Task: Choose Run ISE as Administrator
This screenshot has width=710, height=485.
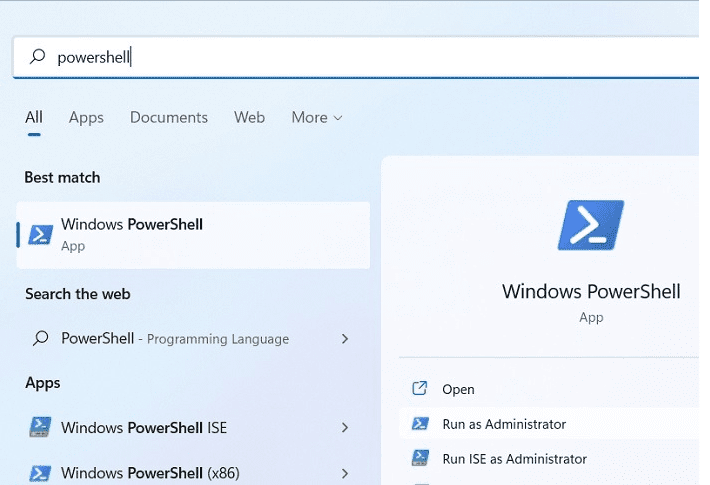Action: [549, 459]
